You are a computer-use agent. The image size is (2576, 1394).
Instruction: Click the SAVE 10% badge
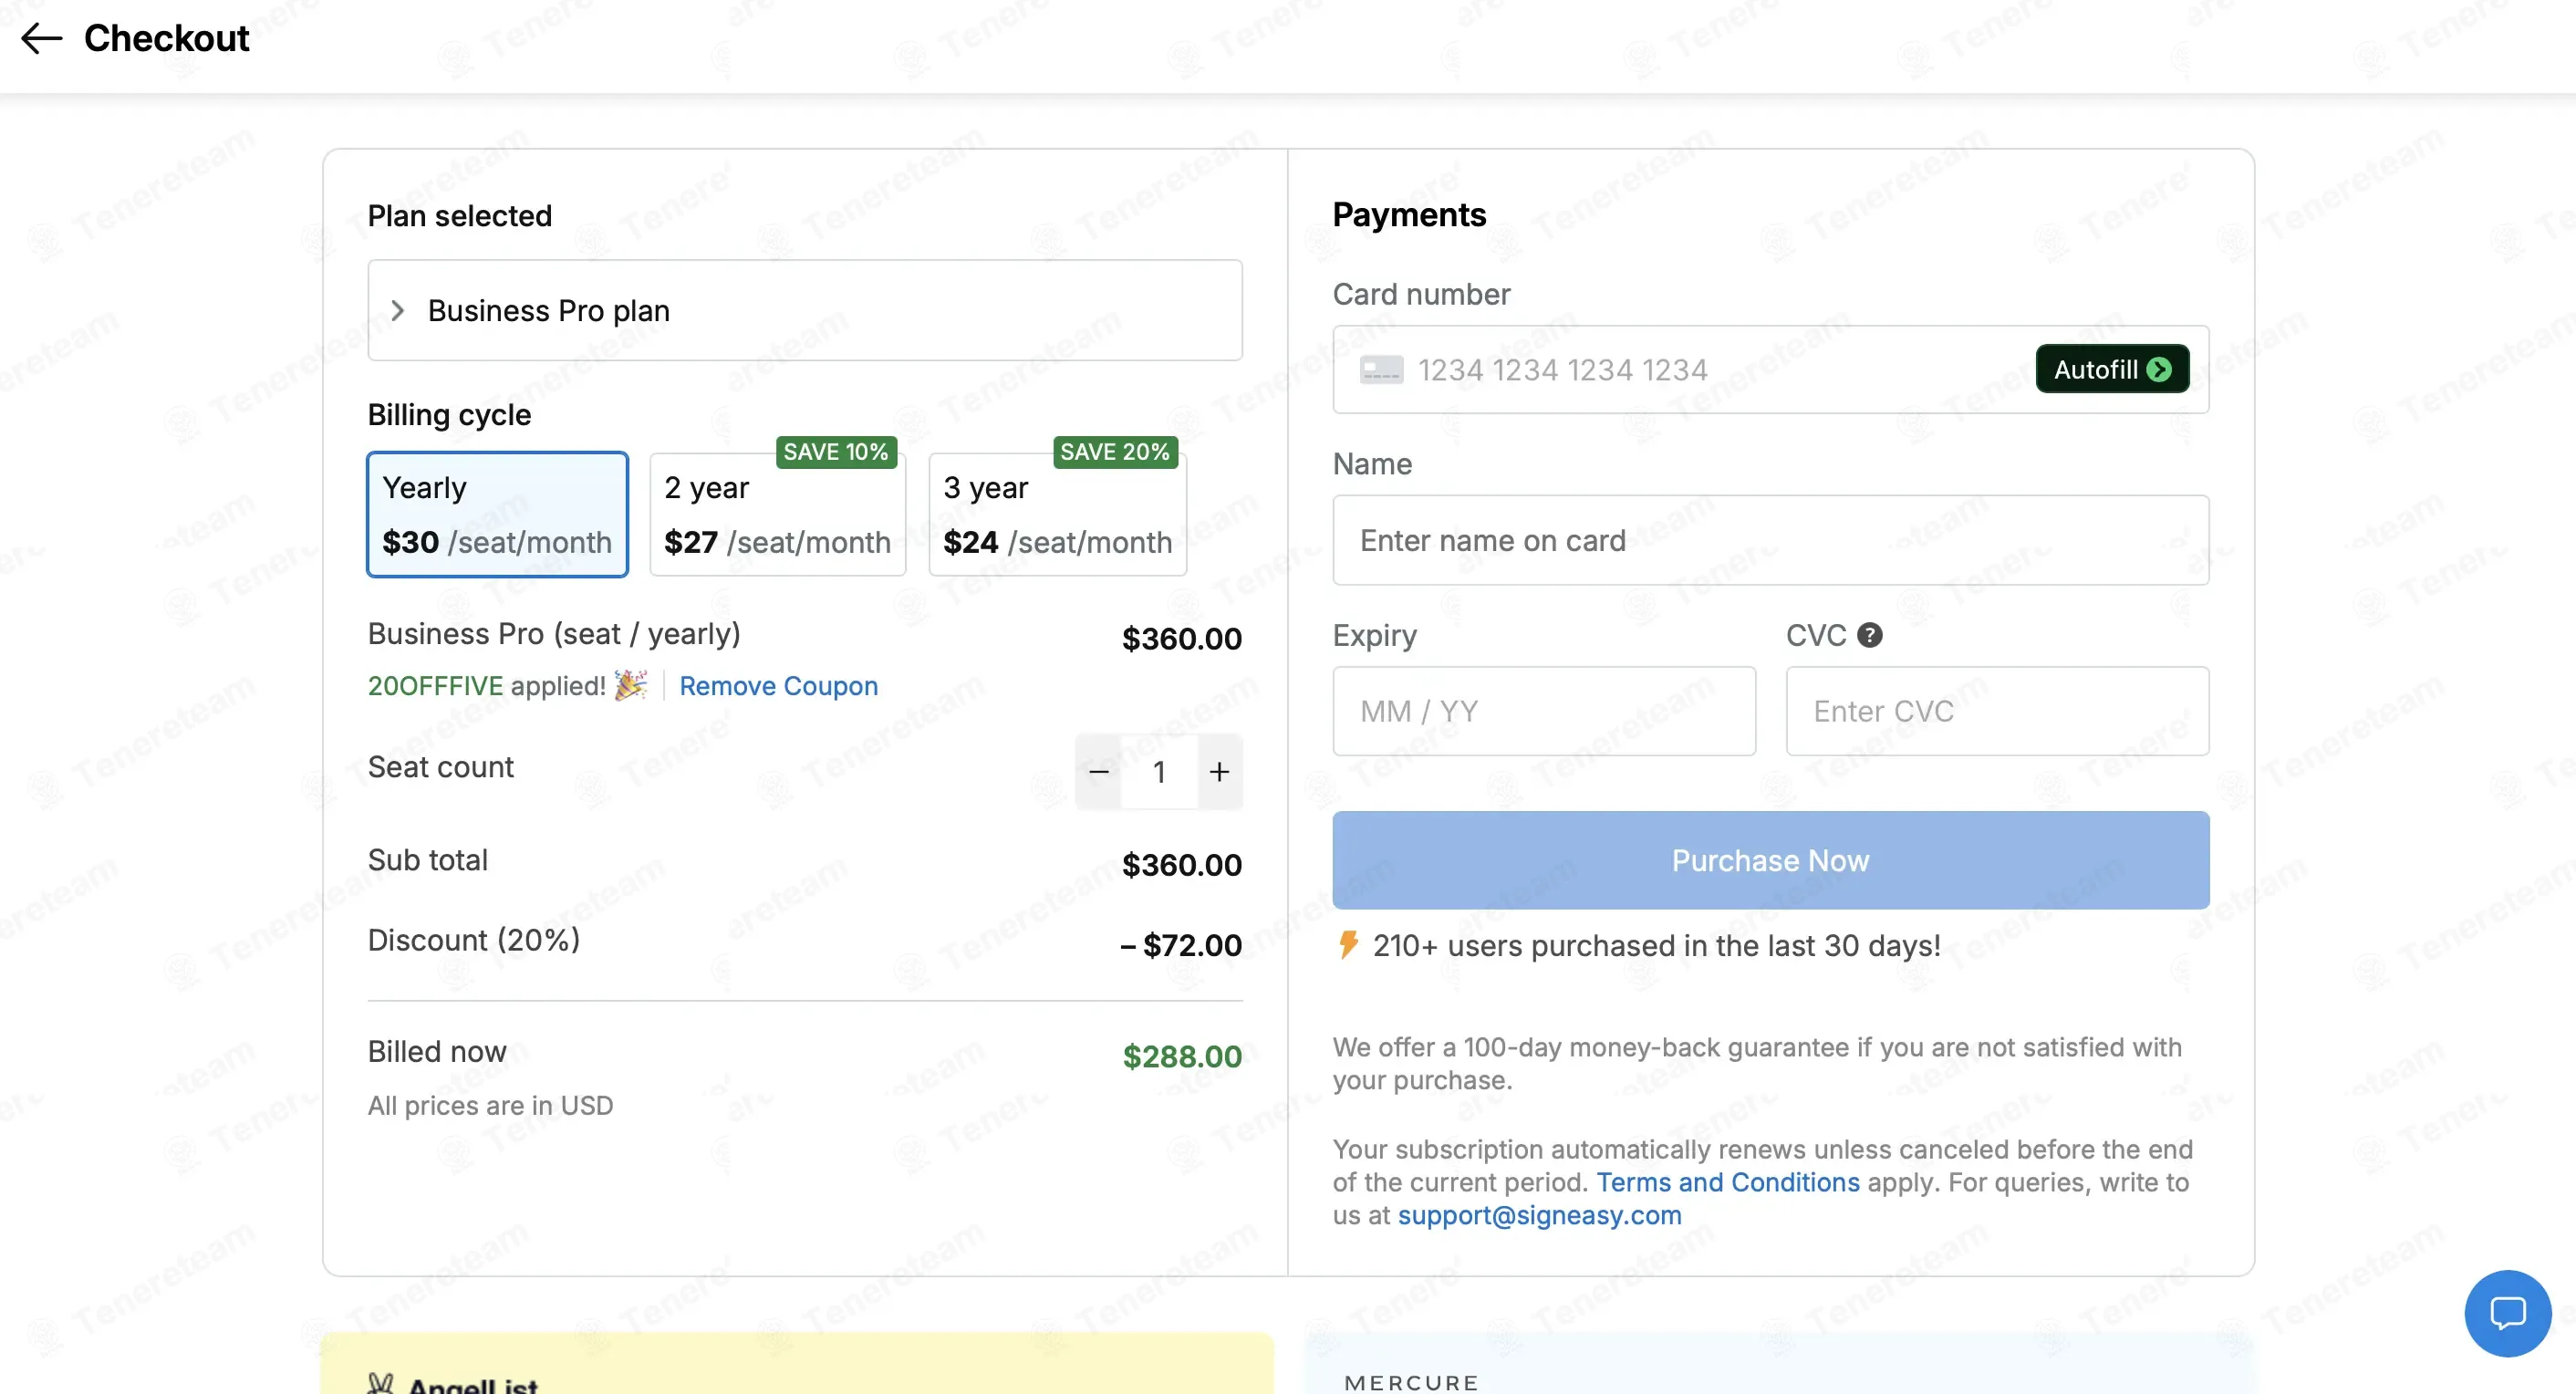[x=836, y=452]
